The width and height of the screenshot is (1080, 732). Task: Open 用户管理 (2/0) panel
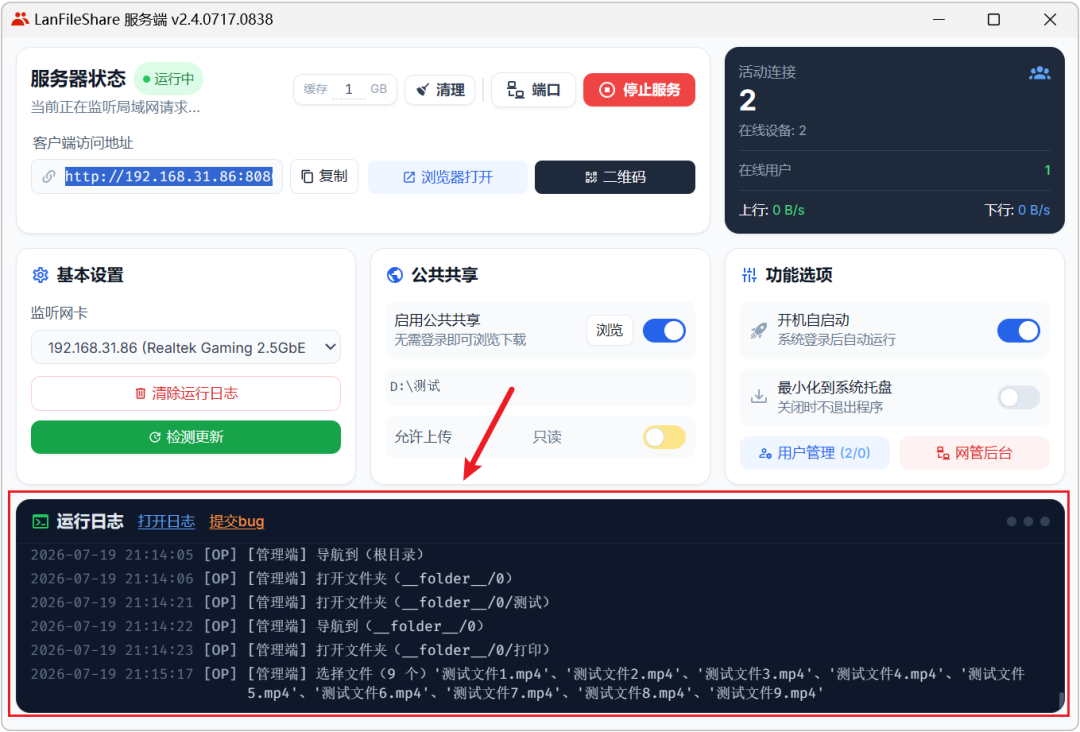point(815,453)
